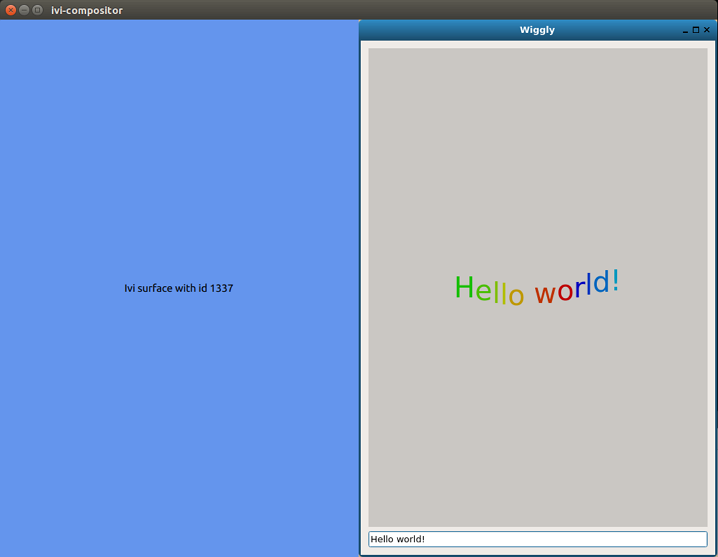
Task: Maximize the ivi-compositor window
Action: click(37, 10)
